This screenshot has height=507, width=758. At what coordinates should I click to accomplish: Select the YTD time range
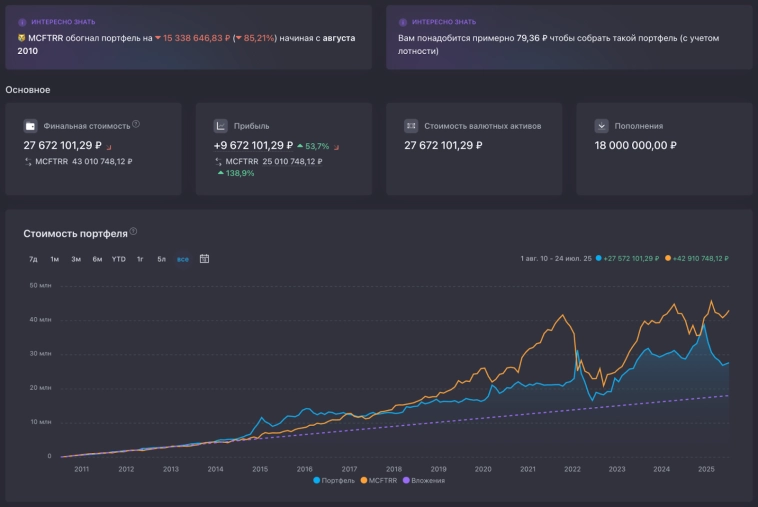coord(118,259)
